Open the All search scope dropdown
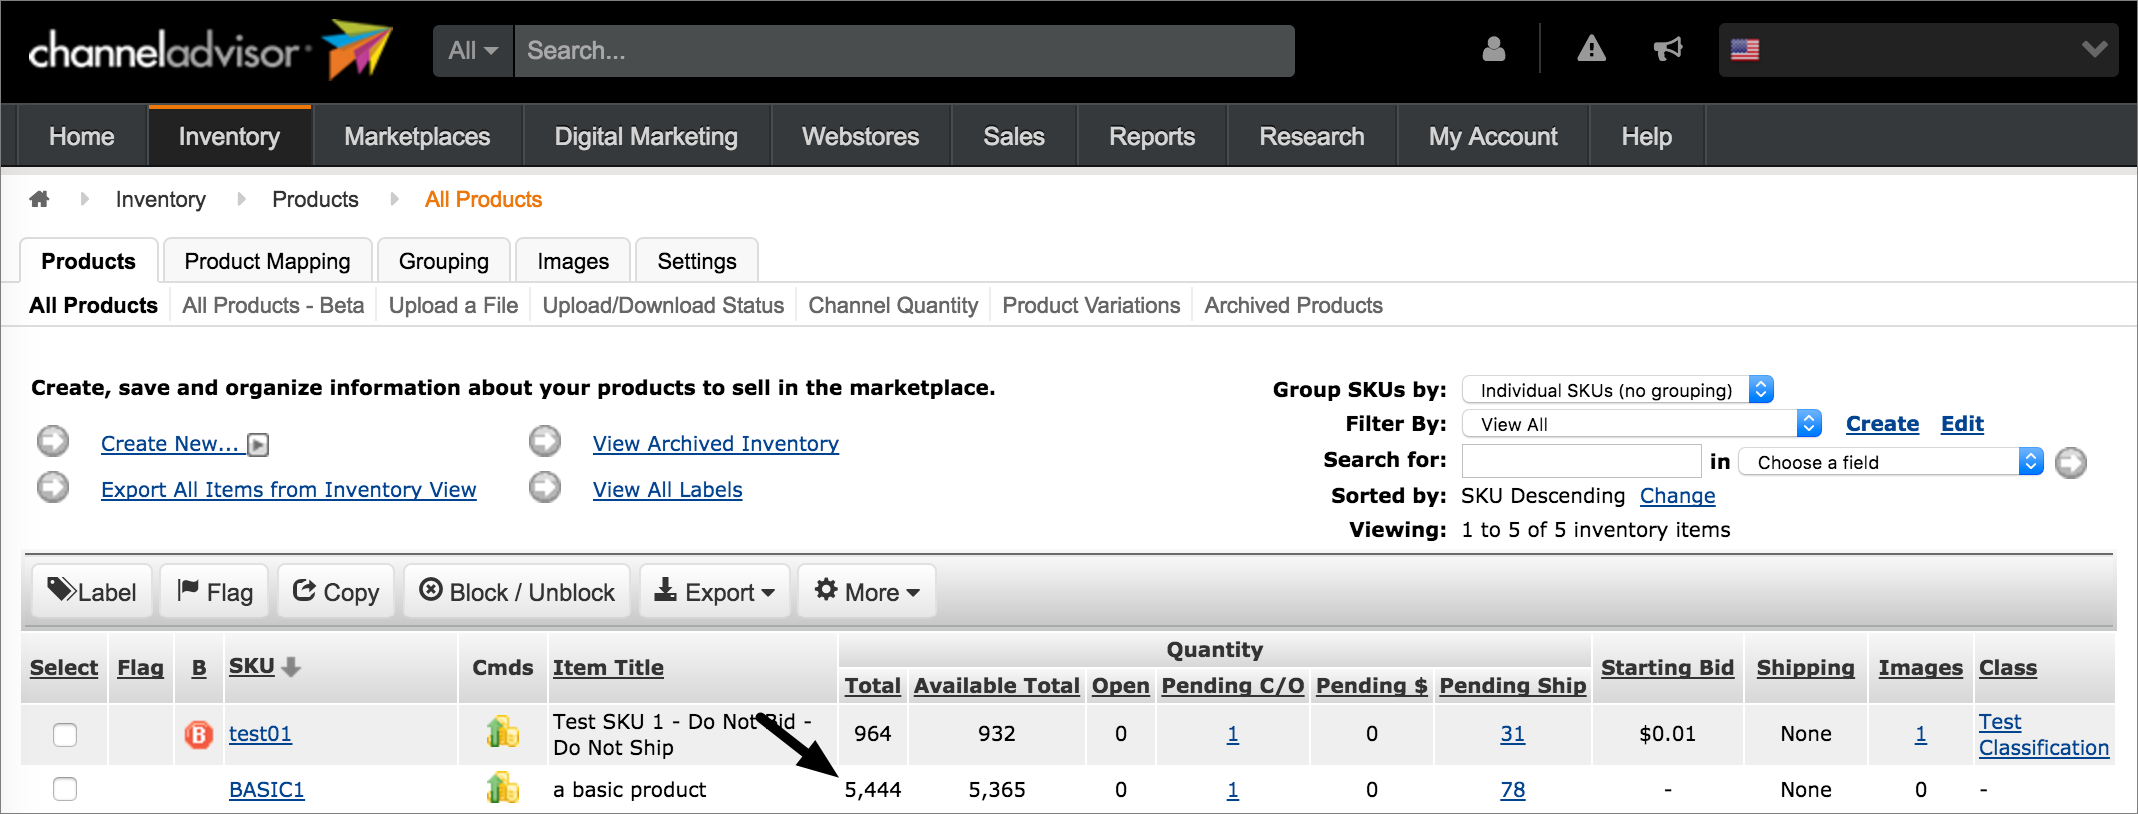The image size is (2138, 814). point(473,51)
